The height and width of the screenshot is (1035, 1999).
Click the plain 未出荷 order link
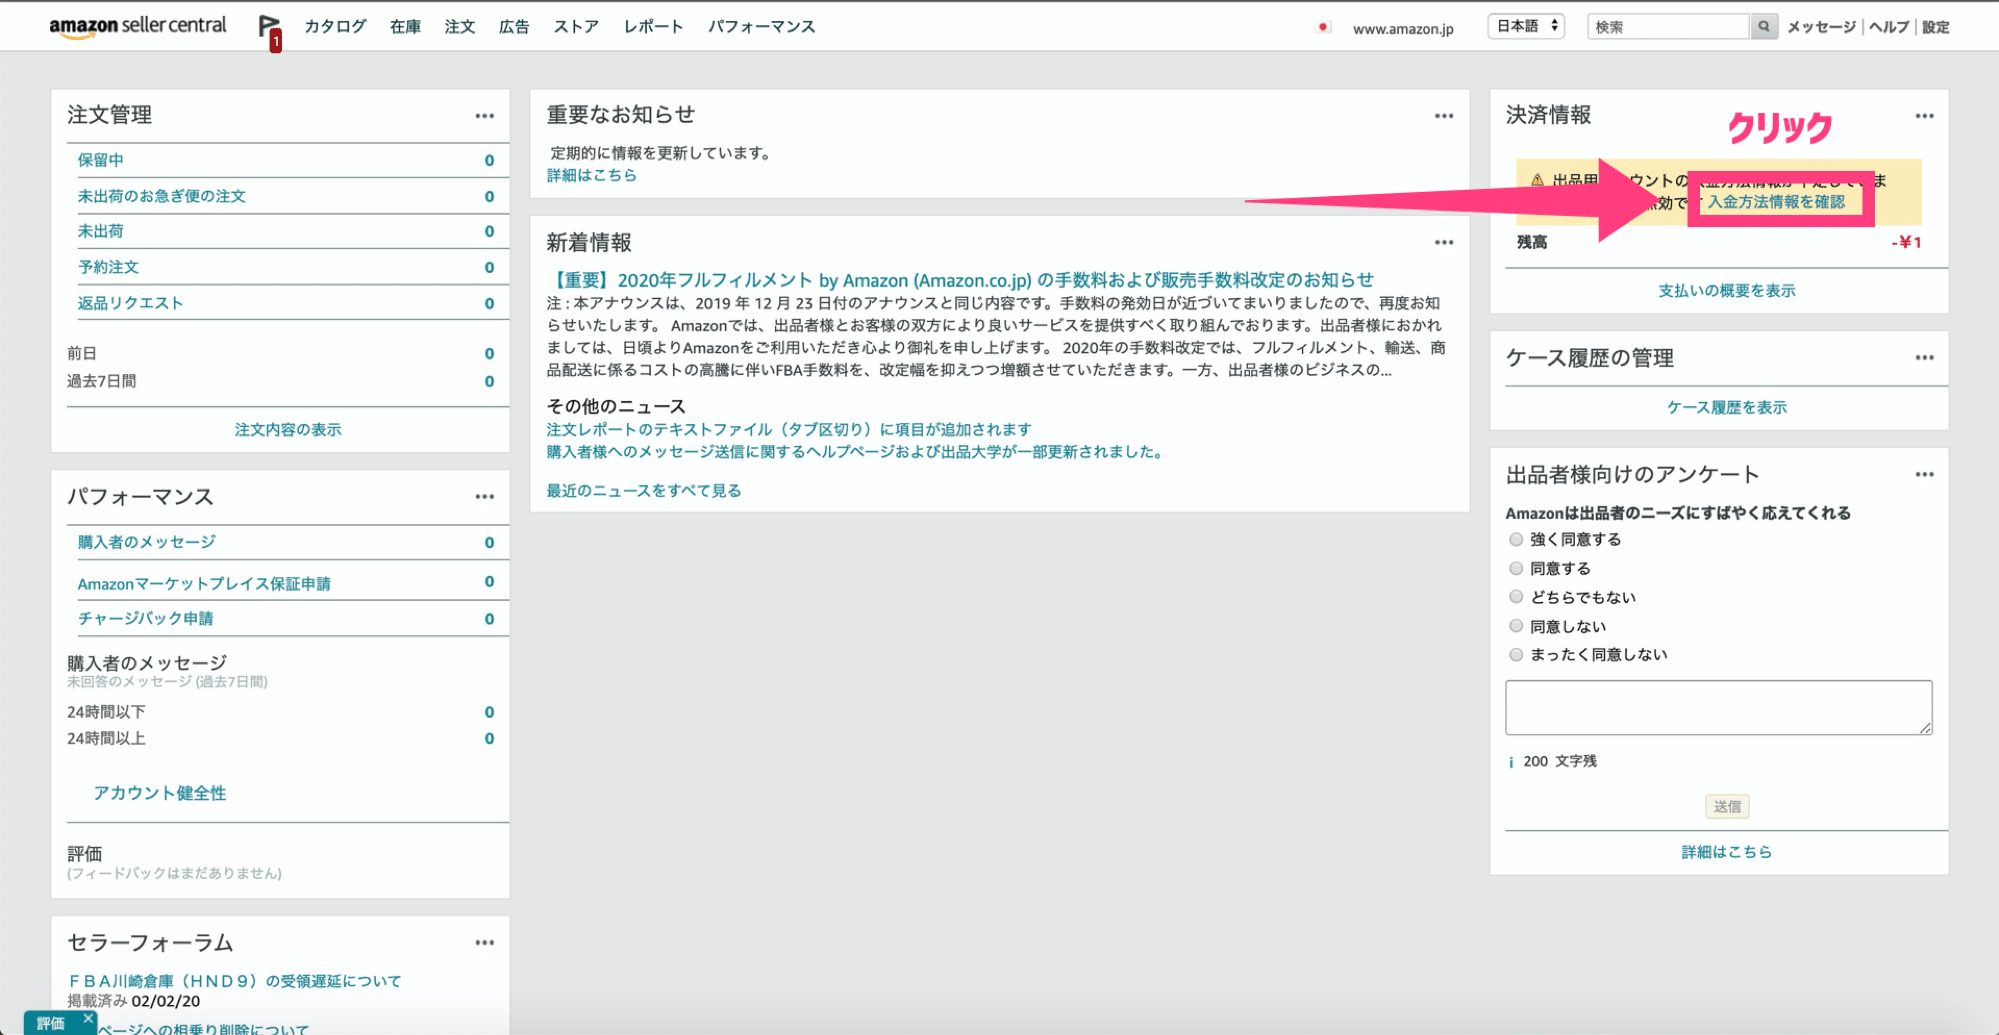click(x=101, y=231)
